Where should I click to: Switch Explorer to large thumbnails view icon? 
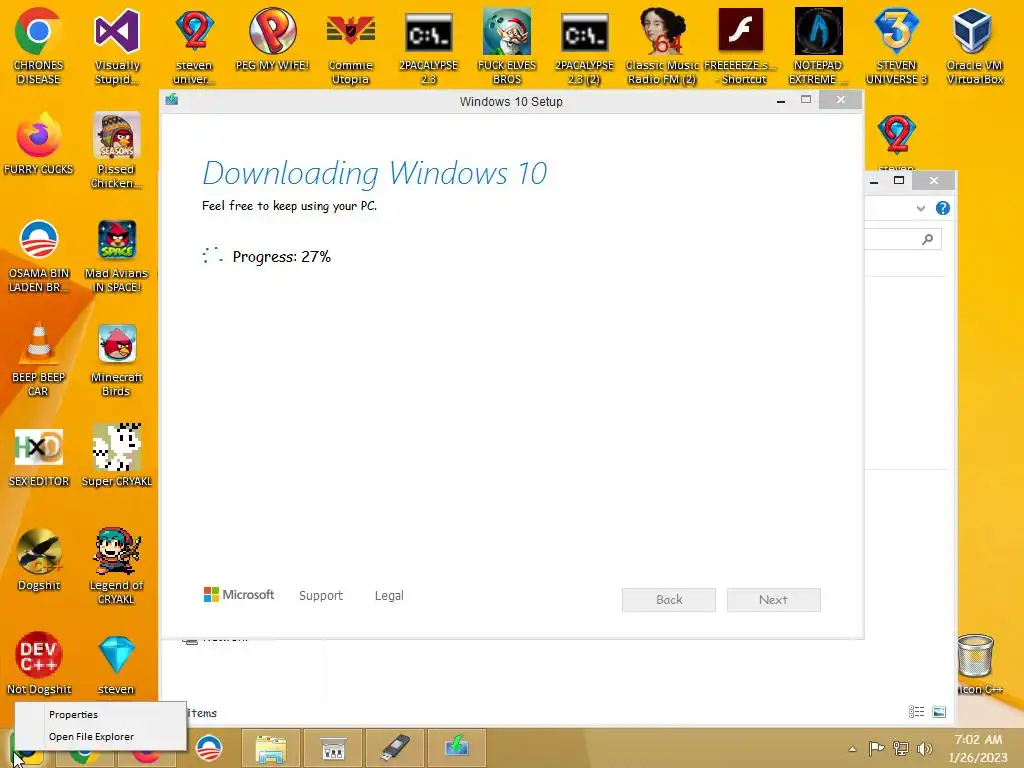pos(939,712)
